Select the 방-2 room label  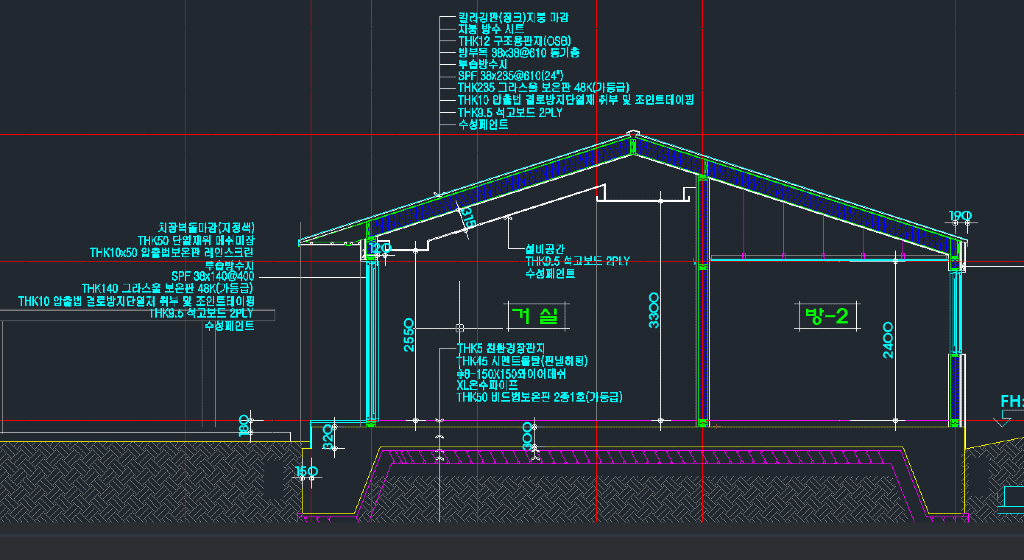click(826, 316)
